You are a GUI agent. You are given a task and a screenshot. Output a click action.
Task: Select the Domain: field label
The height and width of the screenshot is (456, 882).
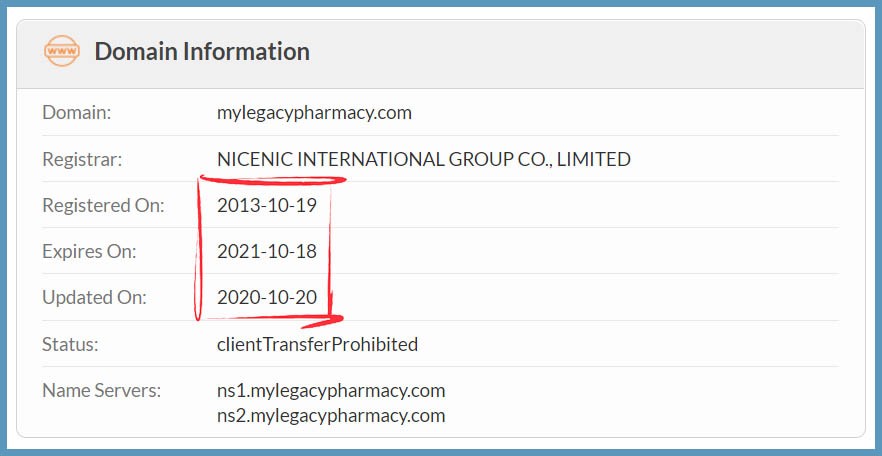click(x=76, y=113)
